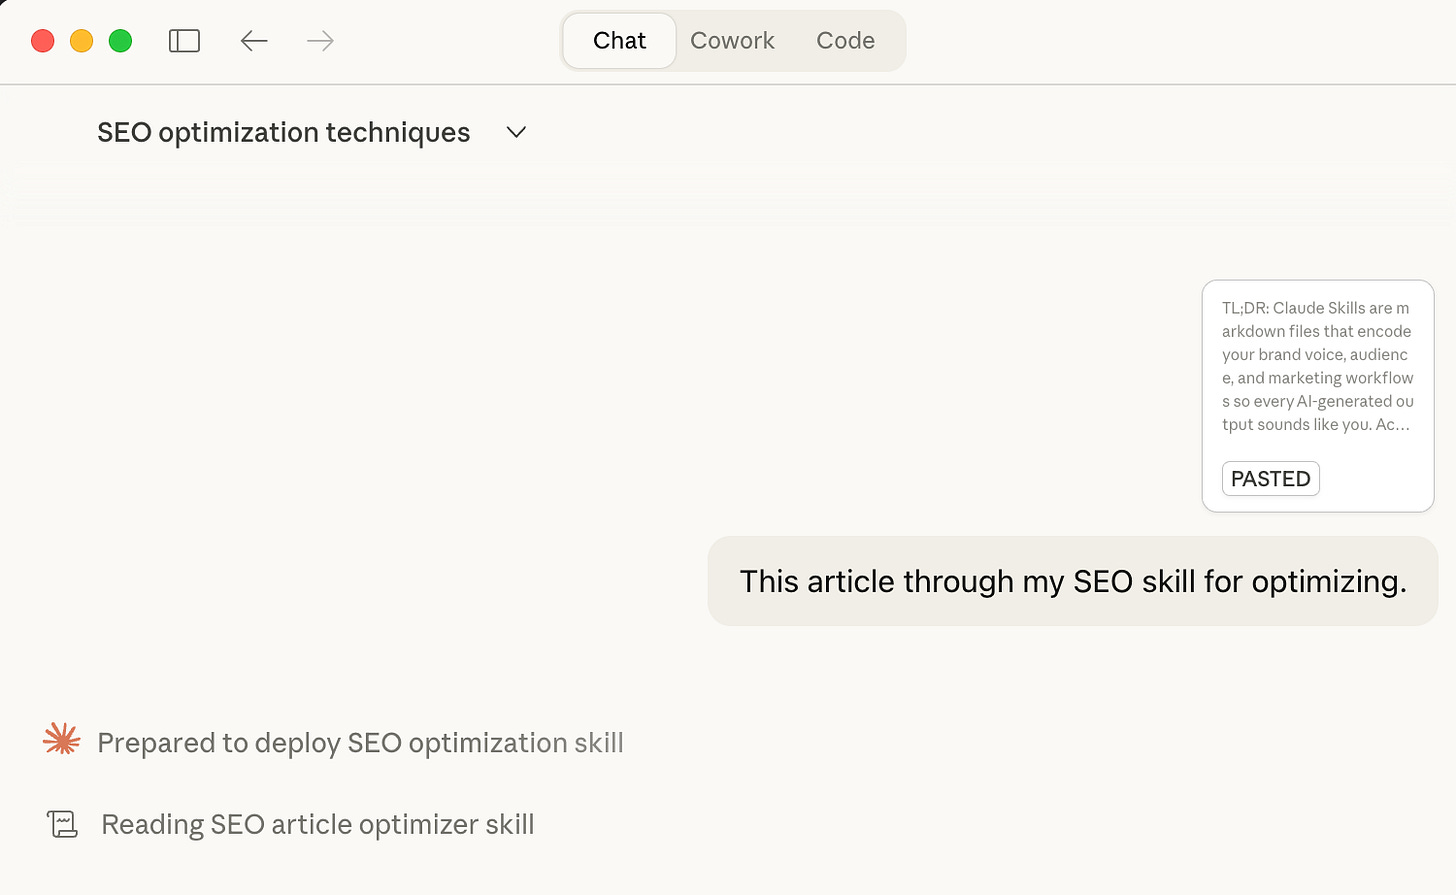Switch to the Cowork tab
Image resolution: width=1456 pixels, height=895 pixels.
coord(732,41)
